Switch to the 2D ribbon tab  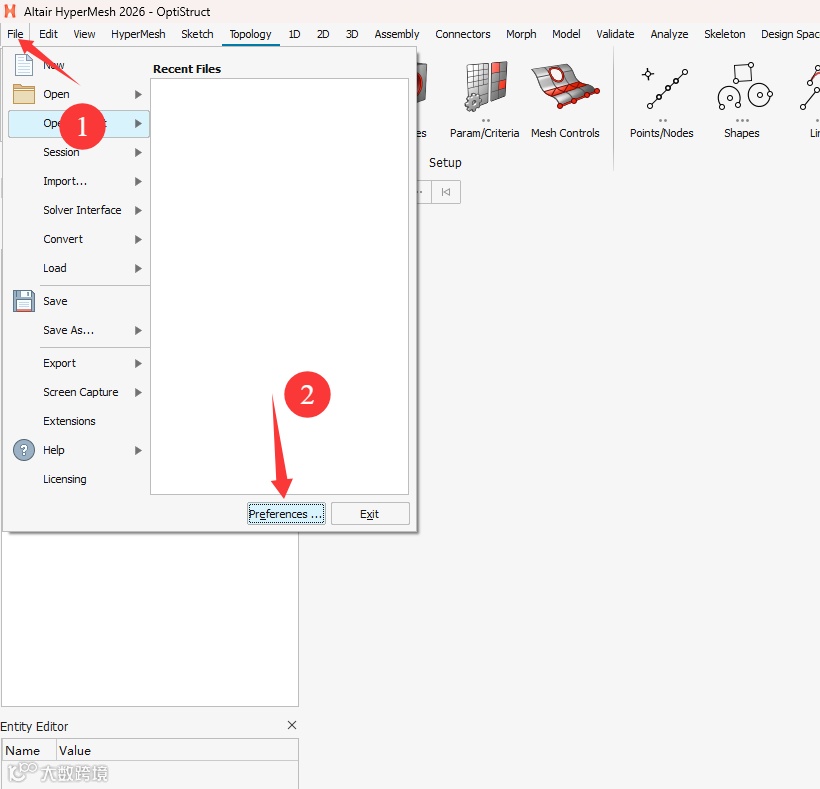[x=323, y=34]
